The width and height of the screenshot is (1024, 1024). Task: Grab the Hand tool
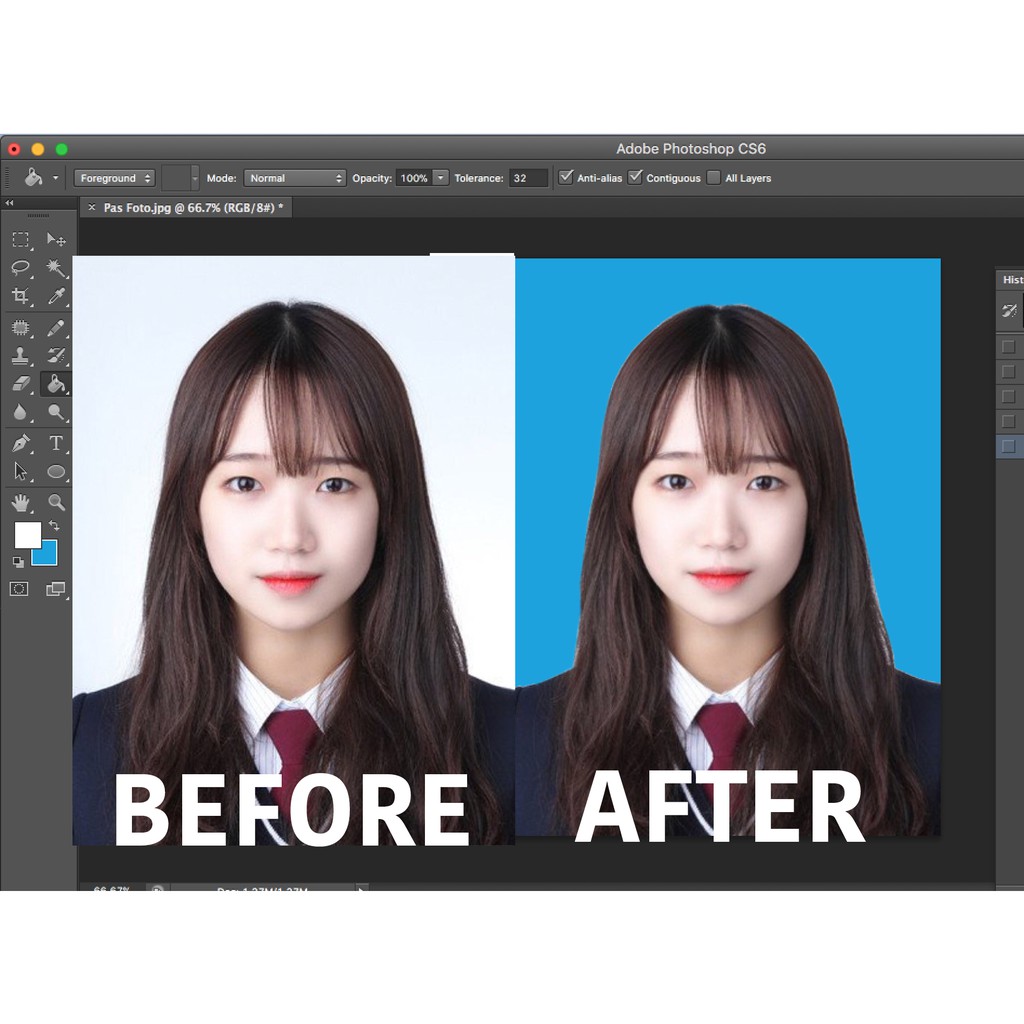[x=22, y=503]
